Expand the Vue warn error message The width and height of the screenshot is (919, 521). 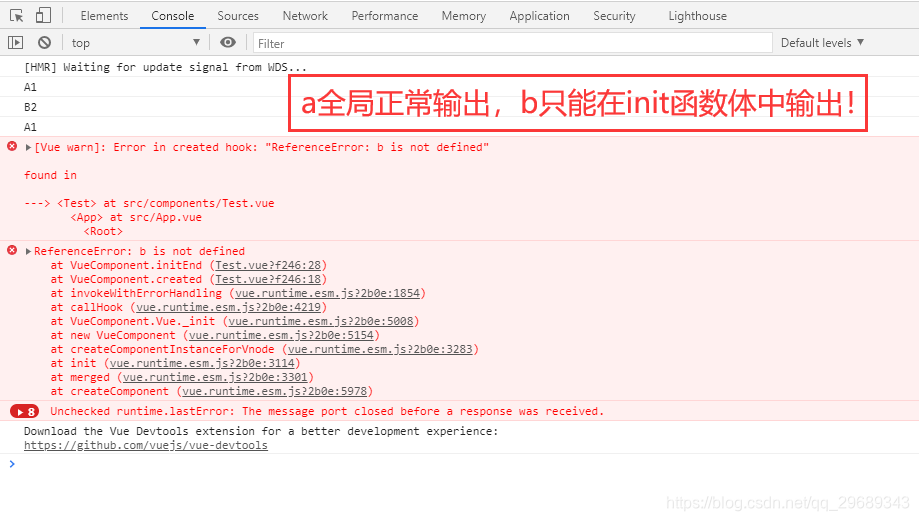point(29,147)
